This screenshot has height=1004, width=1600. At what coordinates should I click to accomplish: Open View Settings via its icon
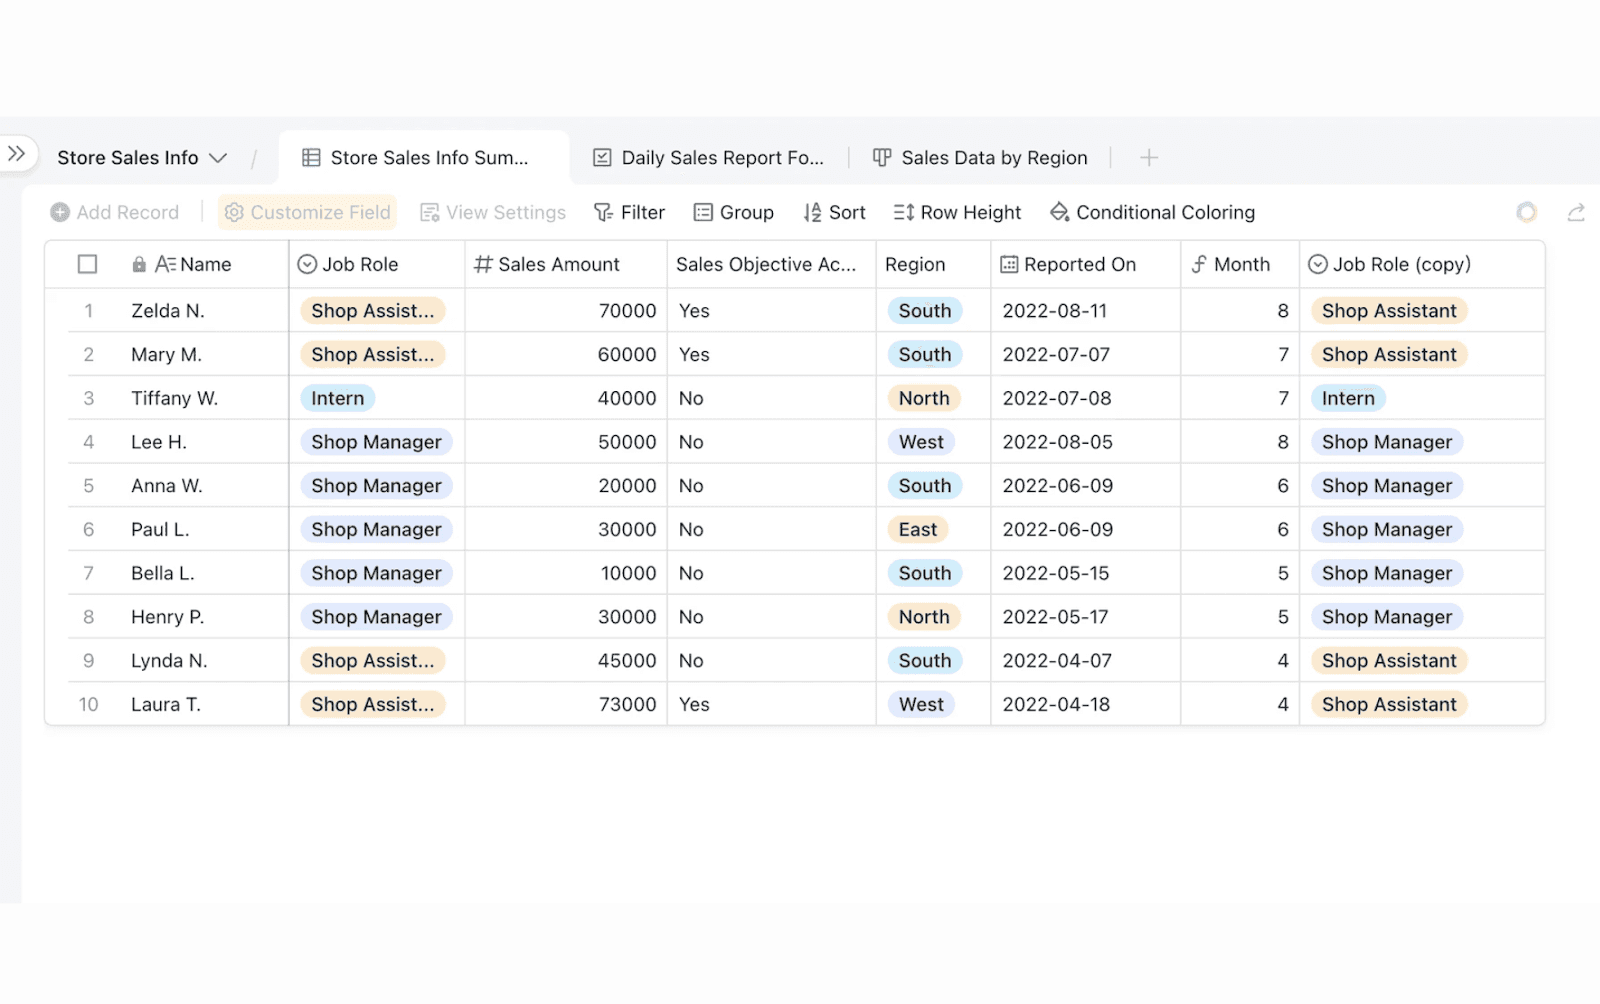click(430, 212)
